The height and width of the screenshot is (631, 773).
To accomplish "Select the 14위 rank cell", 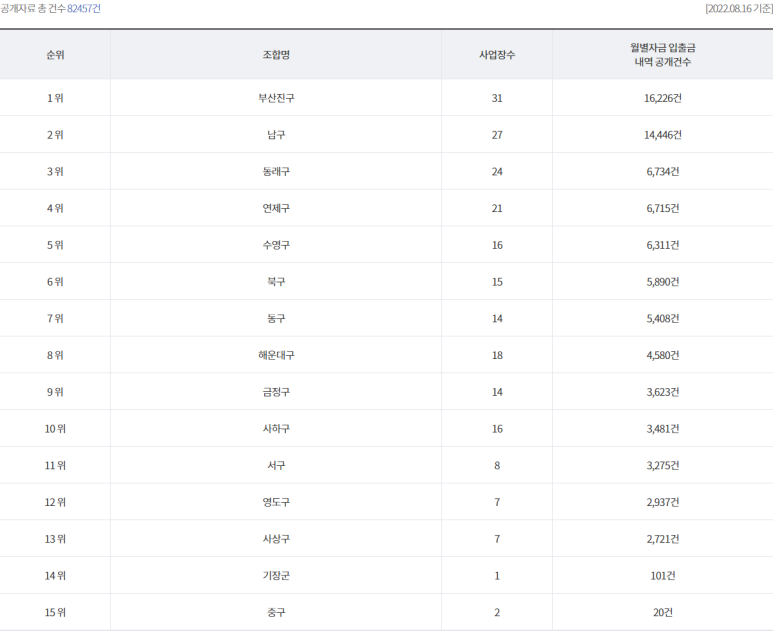I will (55, 575).
